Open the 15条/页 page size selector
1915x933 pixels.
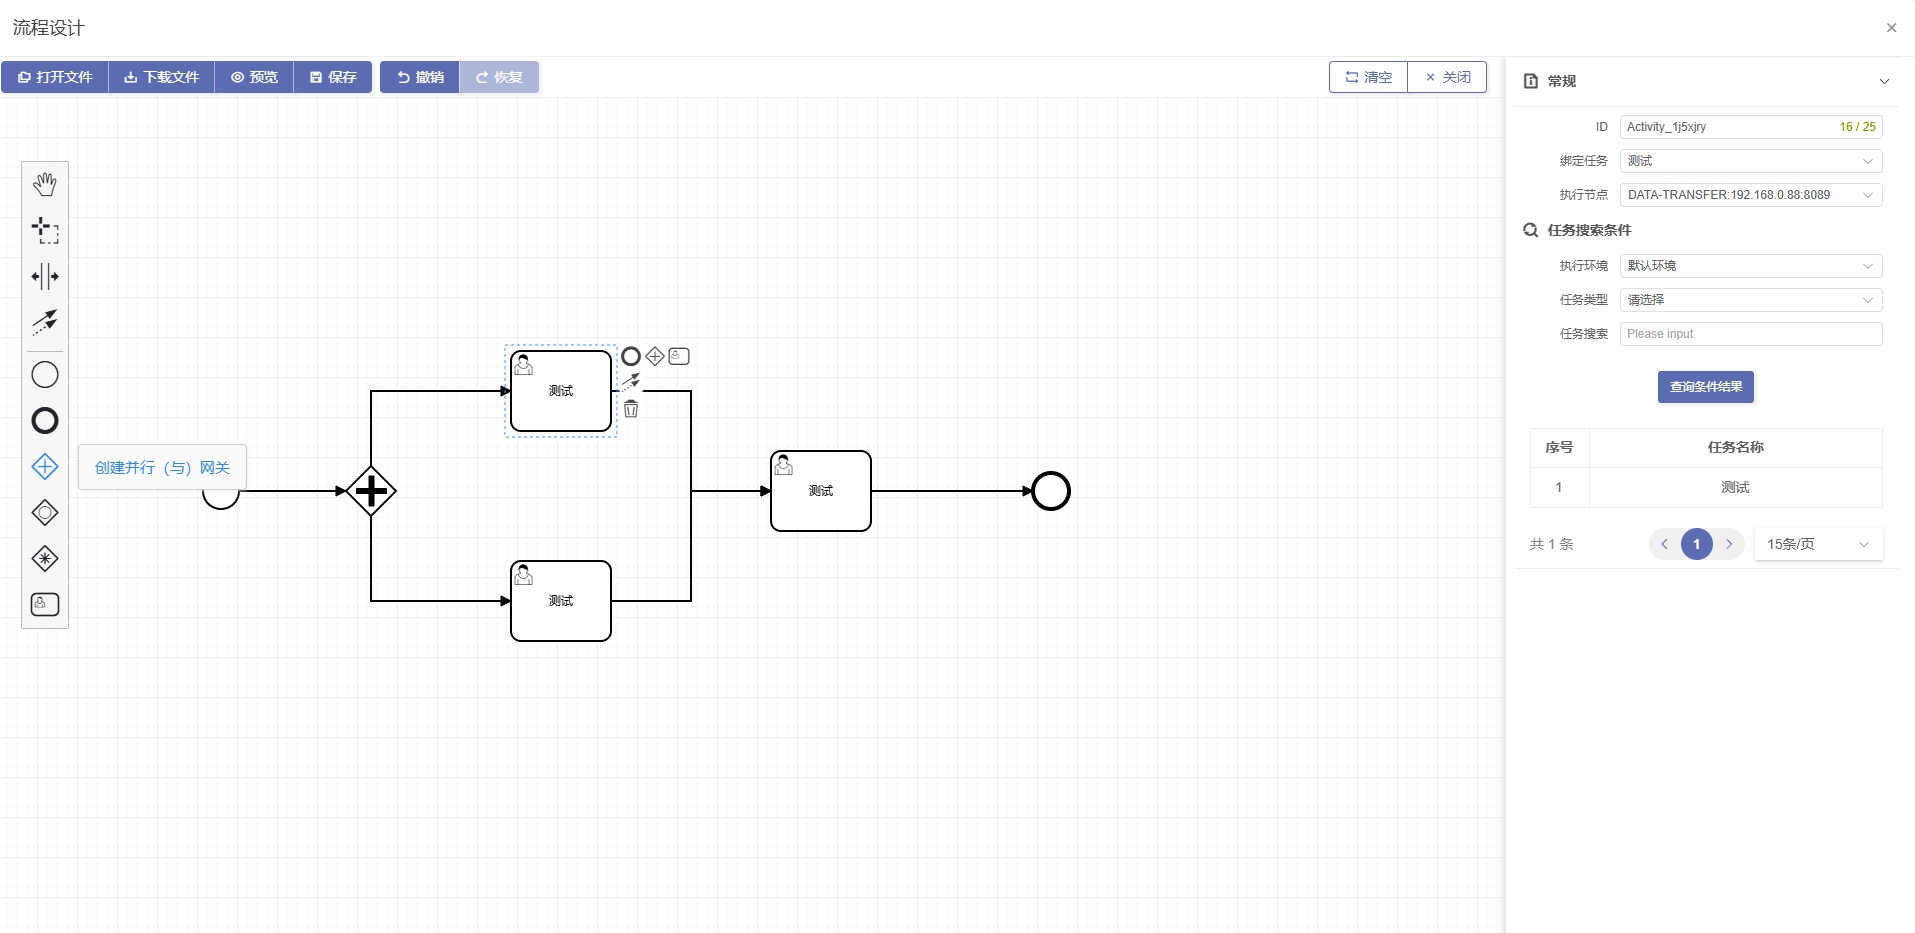(1817, 544)
